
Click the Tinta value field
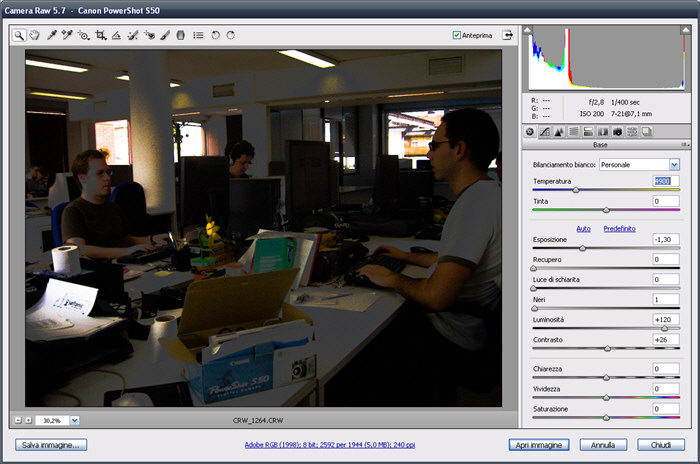click(x=666, y=201)
